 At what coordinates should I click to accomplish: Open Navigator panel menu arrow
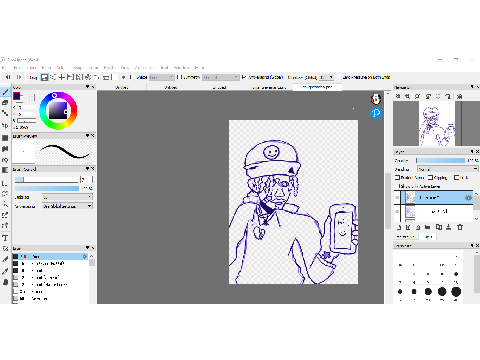[x=472, y=87]
